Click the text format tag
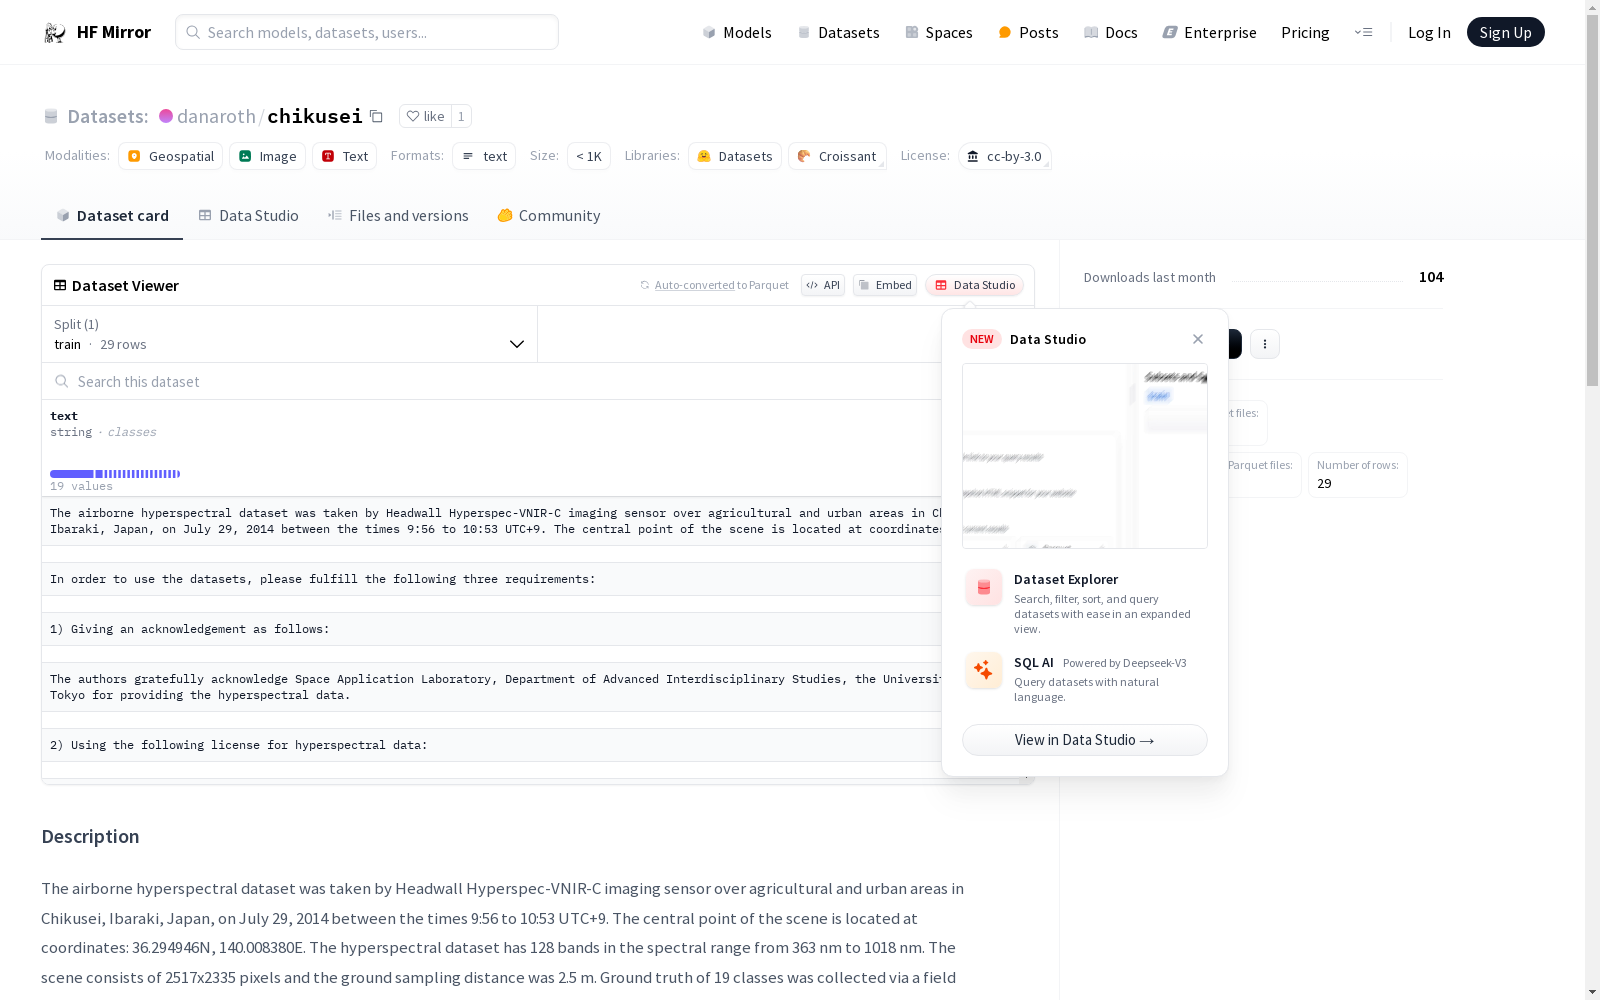 484,156
